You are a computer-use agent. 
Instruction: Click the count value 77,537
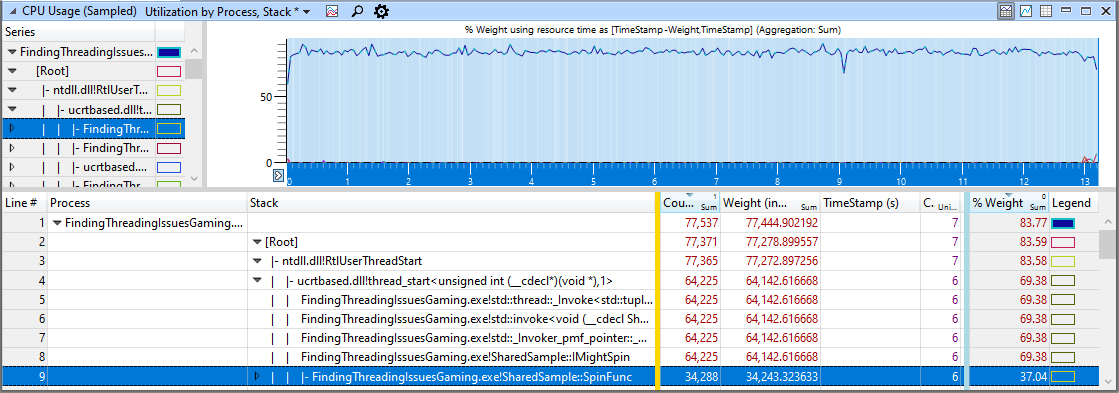click(x=701, y=223)
